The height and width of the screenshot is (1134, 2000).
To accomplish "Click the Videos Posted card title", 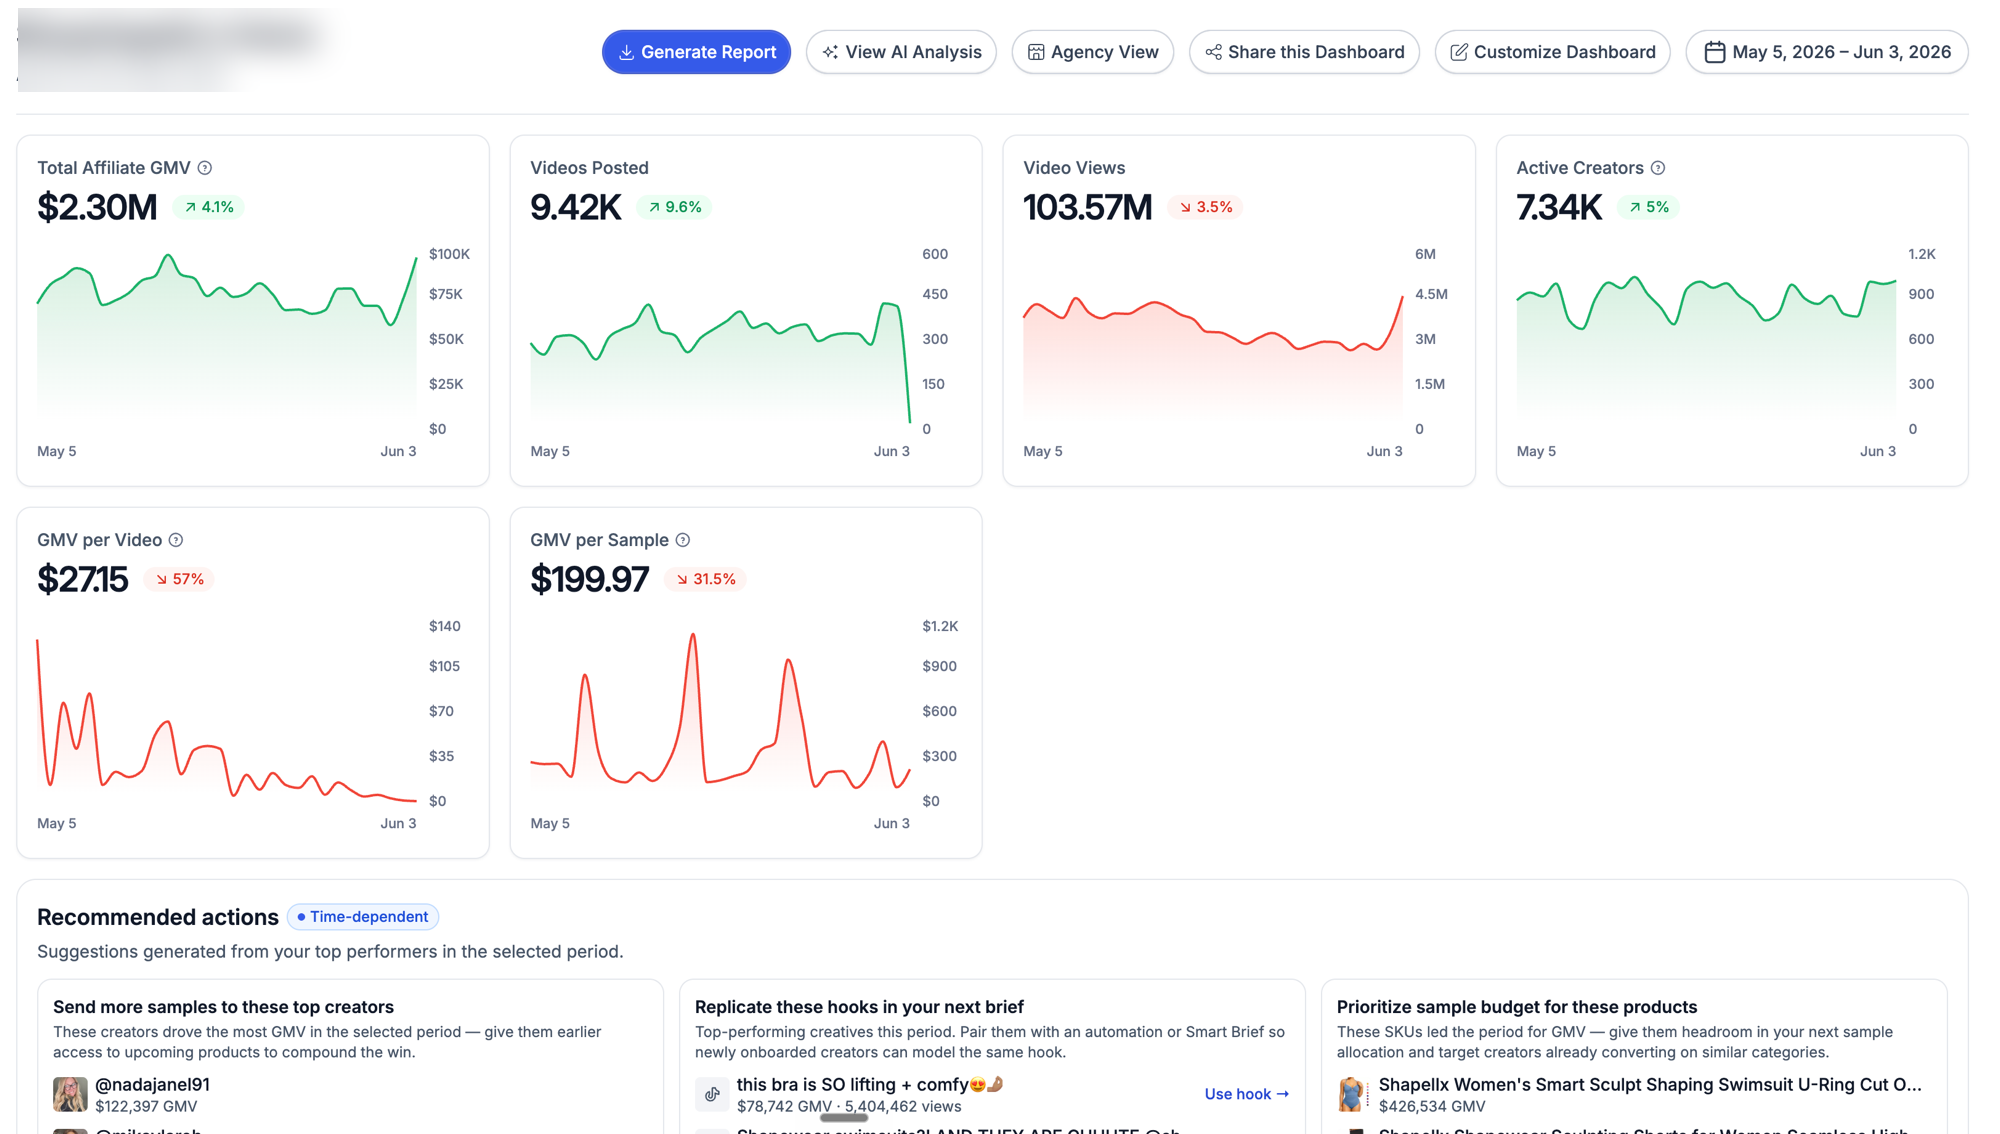I will coord(589,168).
